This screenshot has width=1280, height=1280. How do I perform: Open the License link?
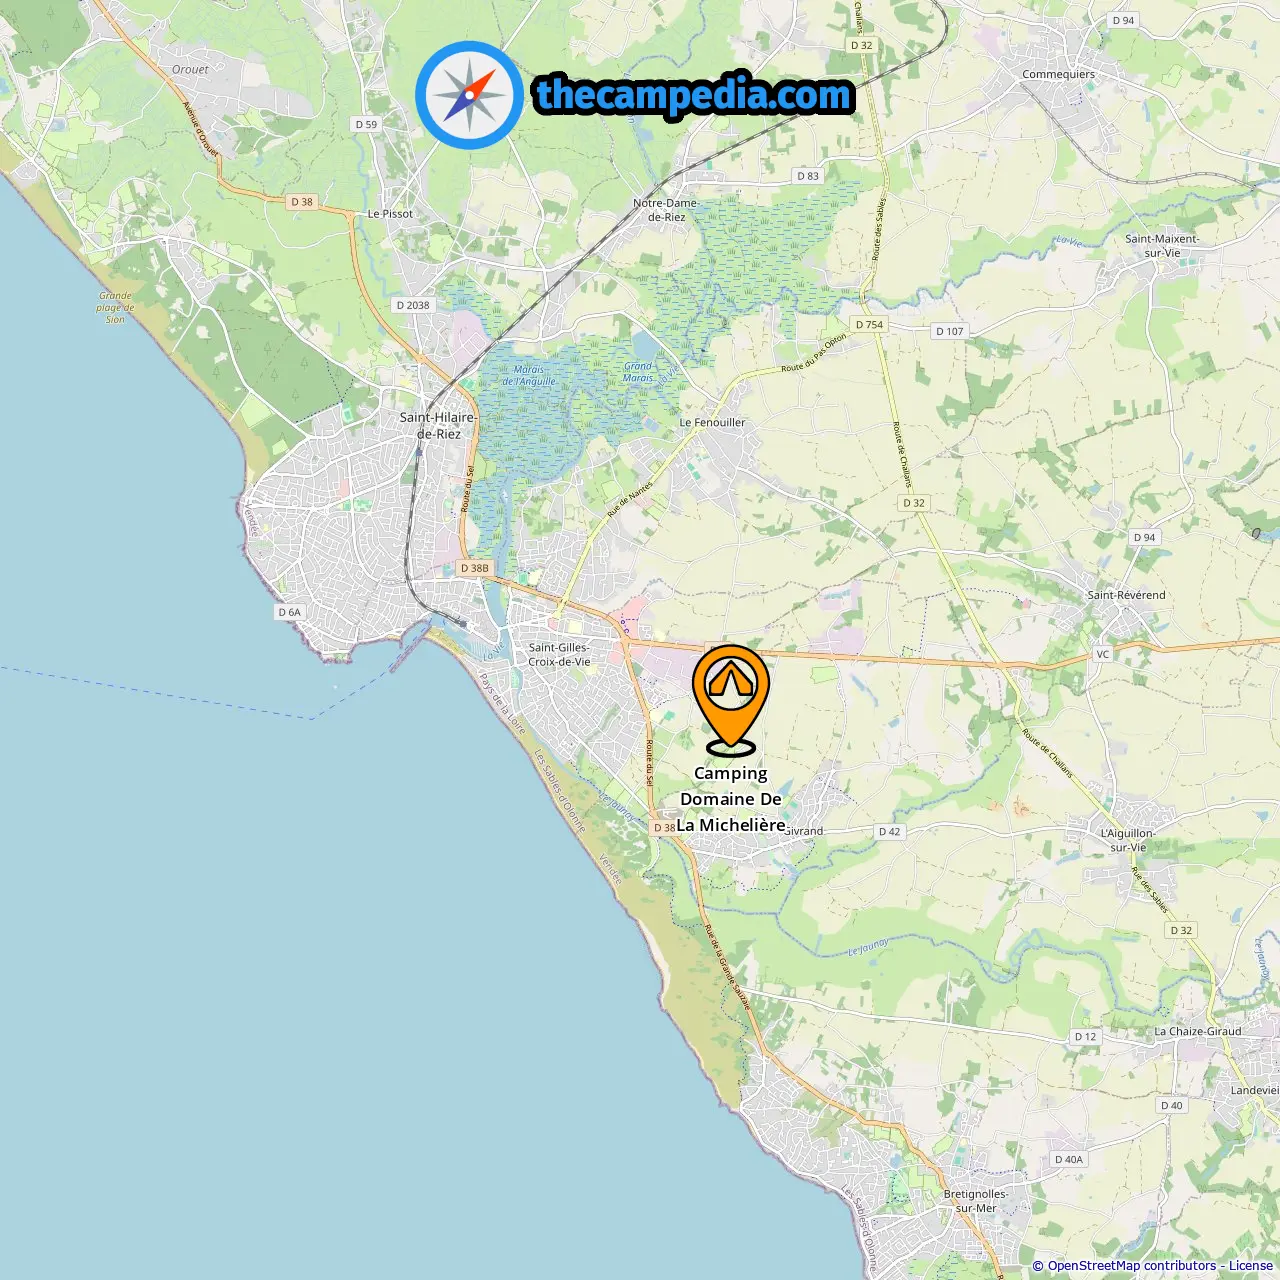[x=1251, y=1265]
